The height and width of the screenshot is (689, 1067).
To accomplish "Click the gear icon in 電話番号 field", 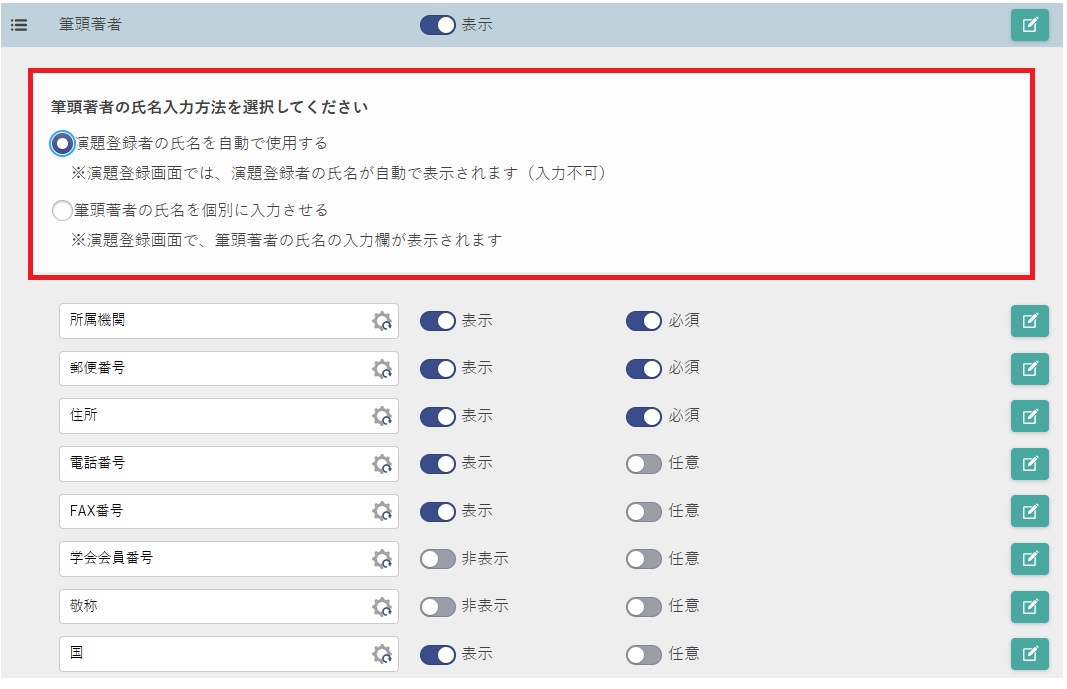I will 382,464.
